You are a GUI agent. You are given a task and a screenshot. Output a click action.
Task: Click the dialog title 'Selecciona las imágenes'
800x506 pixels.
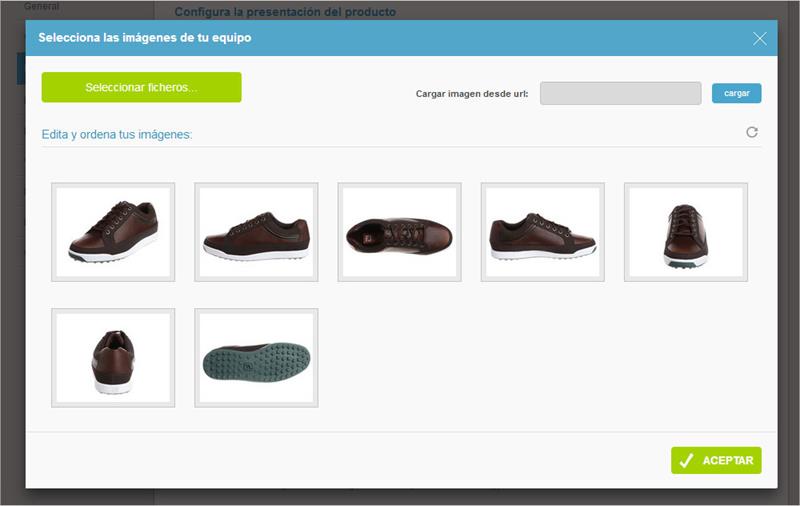(x=144, y=38)
